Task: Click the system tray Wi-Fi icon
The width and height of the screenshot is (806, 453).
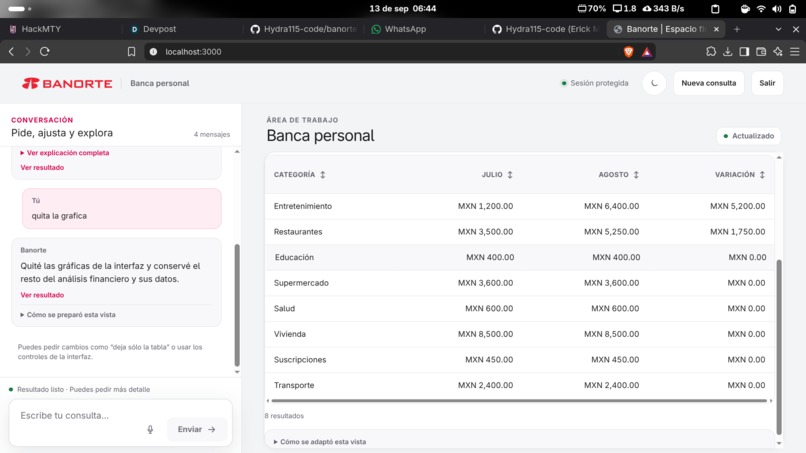Action: (x=761, y=9)
